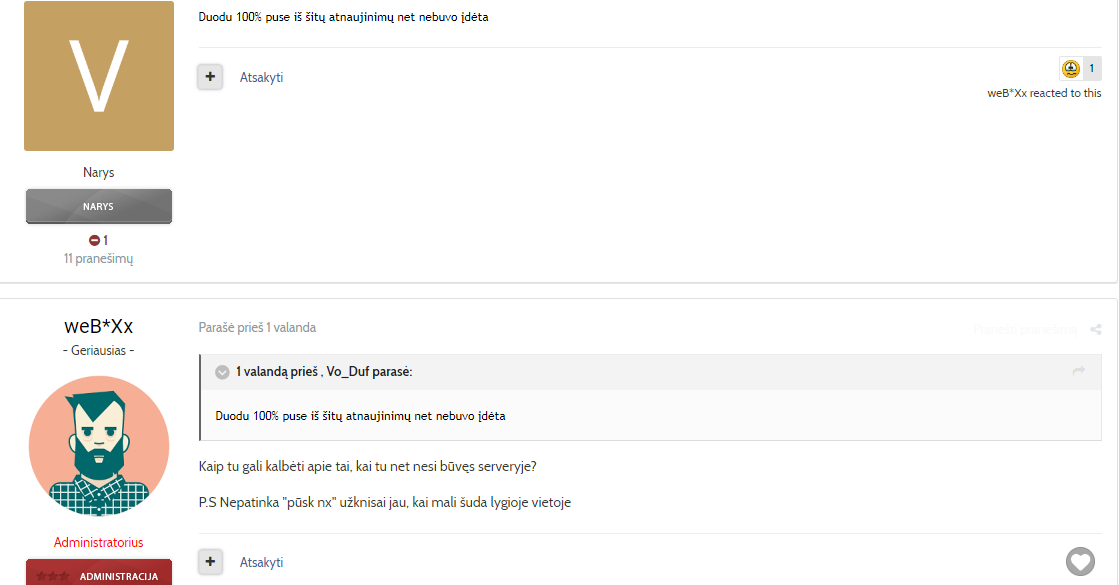Click Atsakyti under weB*Xx's post
Viewport: 1119px width, 585px height.
click(261, 563)
